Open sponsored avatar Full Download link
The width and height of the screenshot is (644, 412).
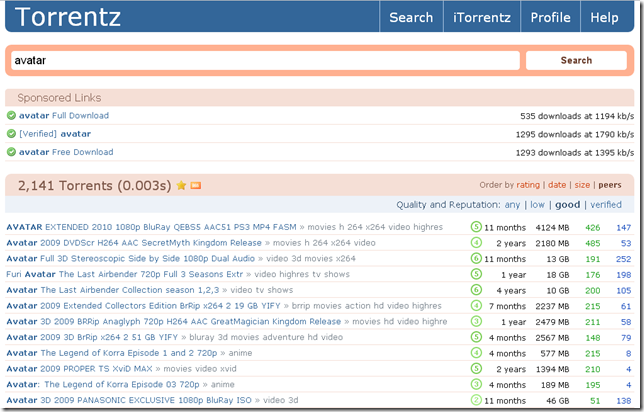click(x=64, y=115)
